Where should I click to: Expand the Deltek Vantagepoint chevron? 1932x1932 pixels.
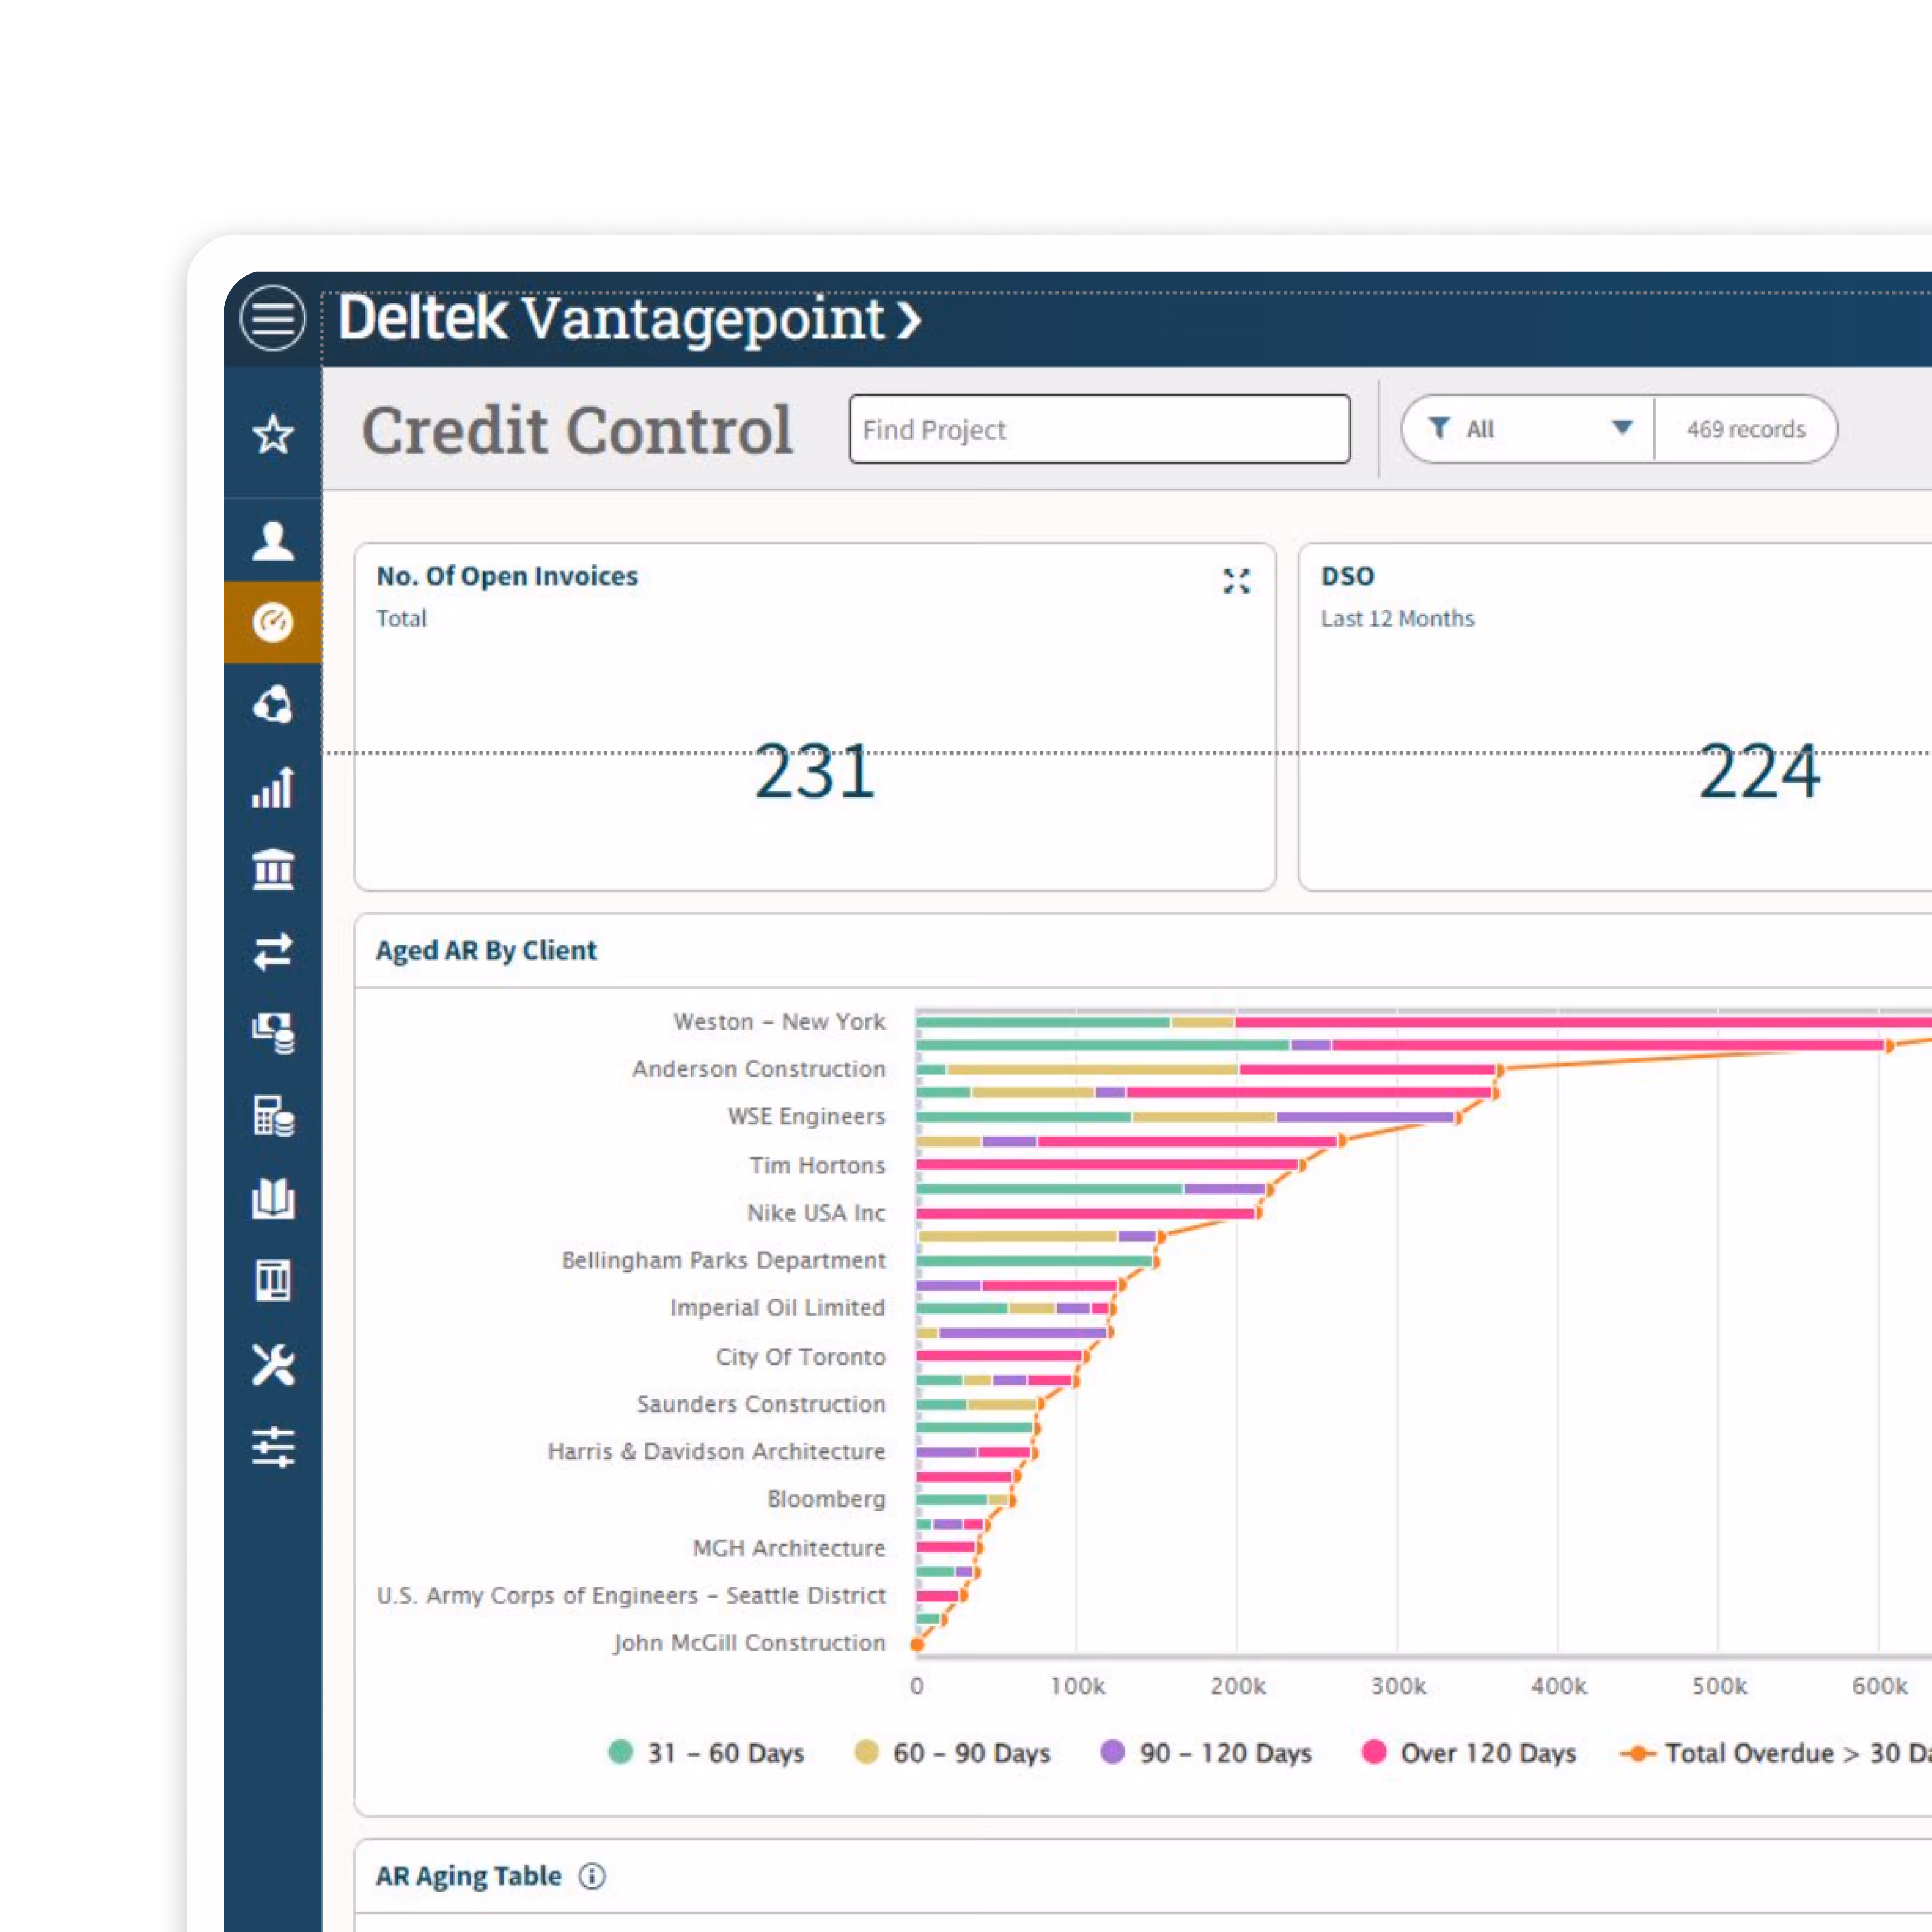[908, 320]
